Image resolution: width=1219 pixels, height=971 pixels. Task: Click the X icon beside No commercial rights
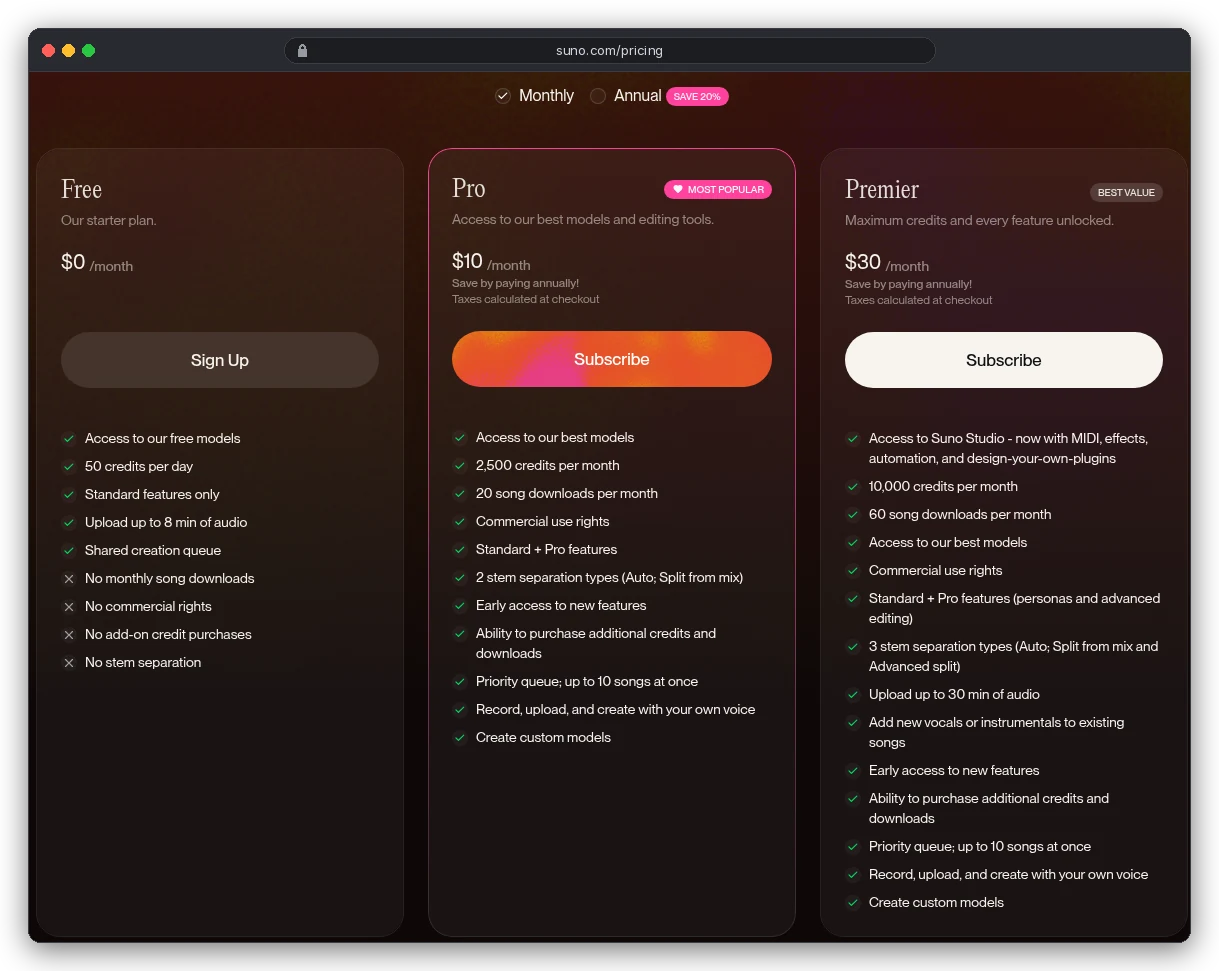(69, 607)
